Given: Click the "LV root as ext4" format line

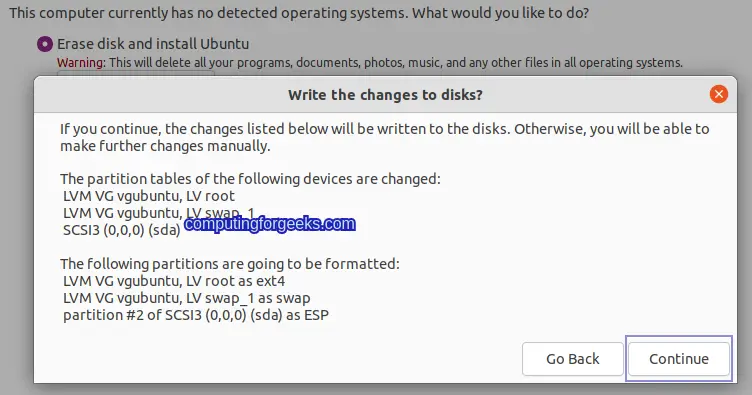Looking at the screenshot, I should [174, 281].
